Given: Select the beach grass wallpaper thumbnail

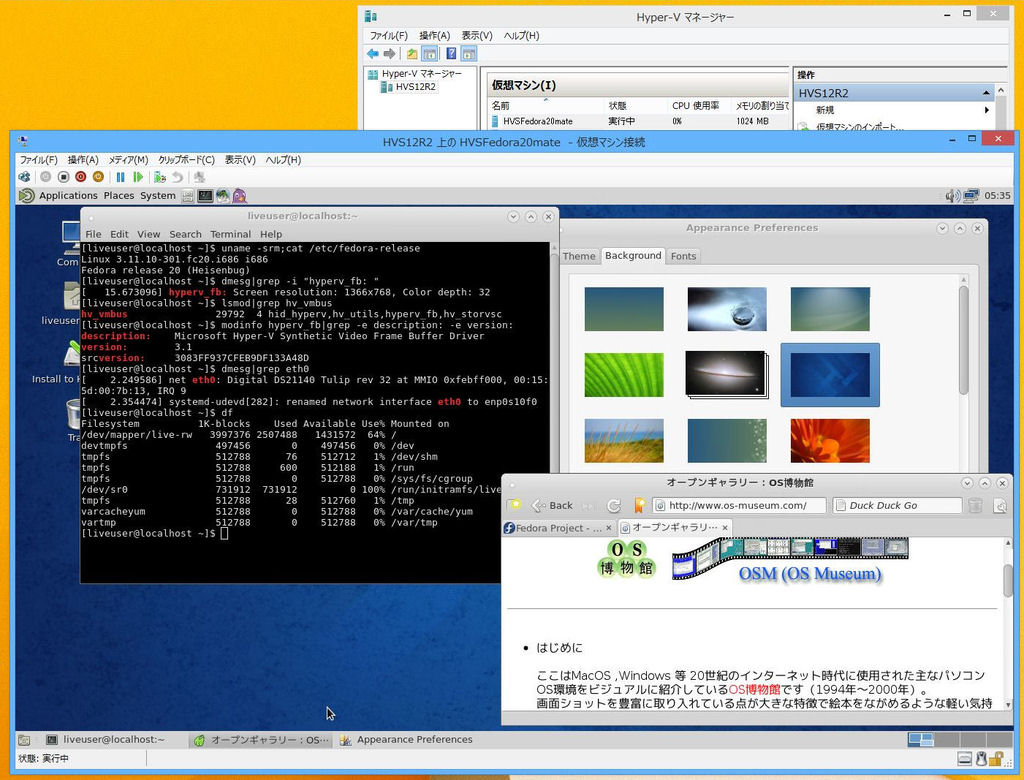Looking at the screenshot, I should [624, 441].
